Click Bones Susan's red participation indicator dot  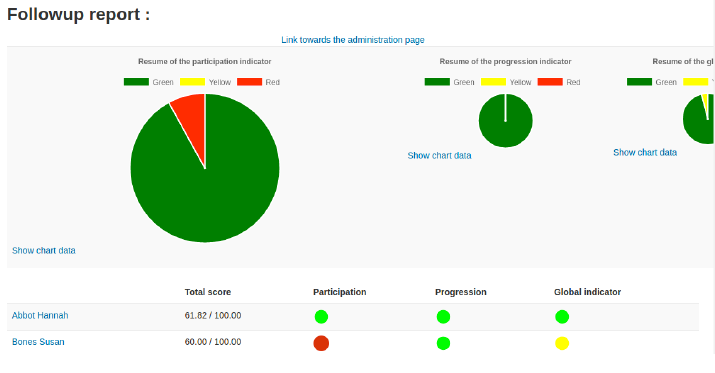pos(321,343)
